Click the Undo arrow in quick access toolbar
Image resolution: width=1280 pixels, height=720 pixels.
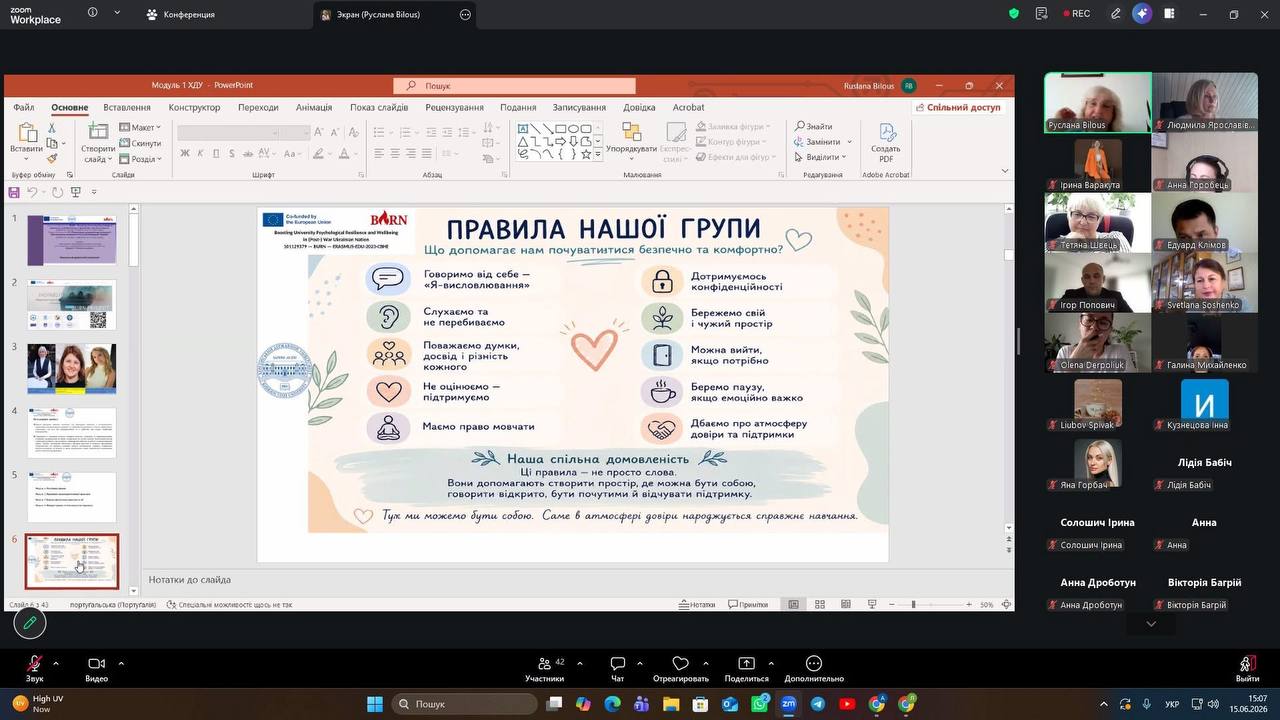pyautogui.click(x=32, y=192)
